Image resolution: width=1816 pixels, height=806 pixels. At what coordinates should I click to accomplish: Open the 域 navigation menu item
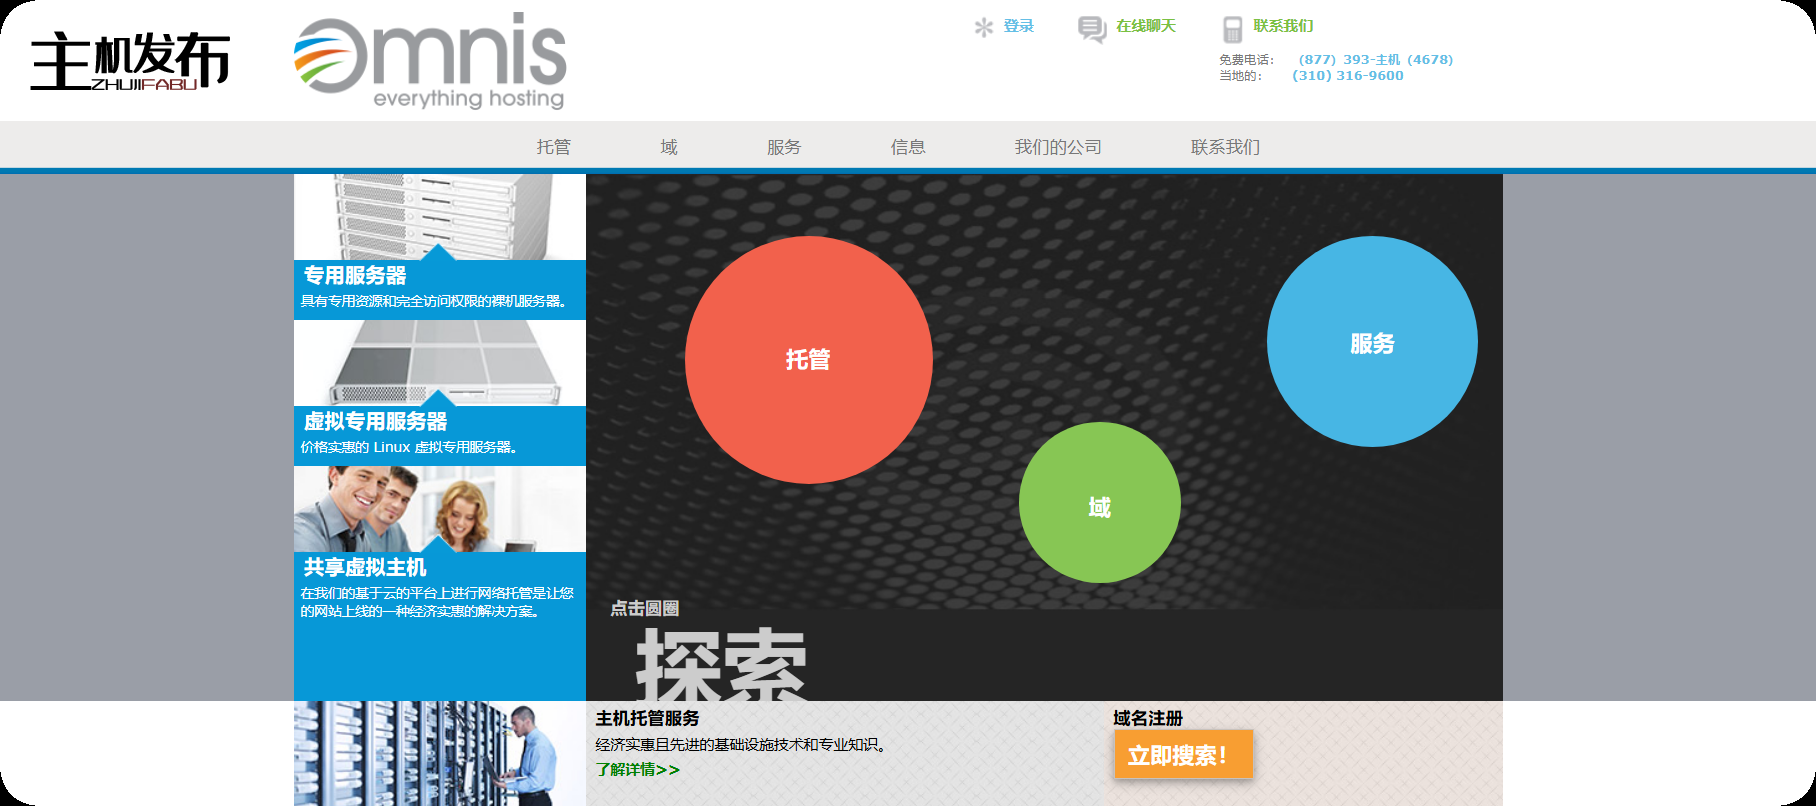[x=669, y=147]
